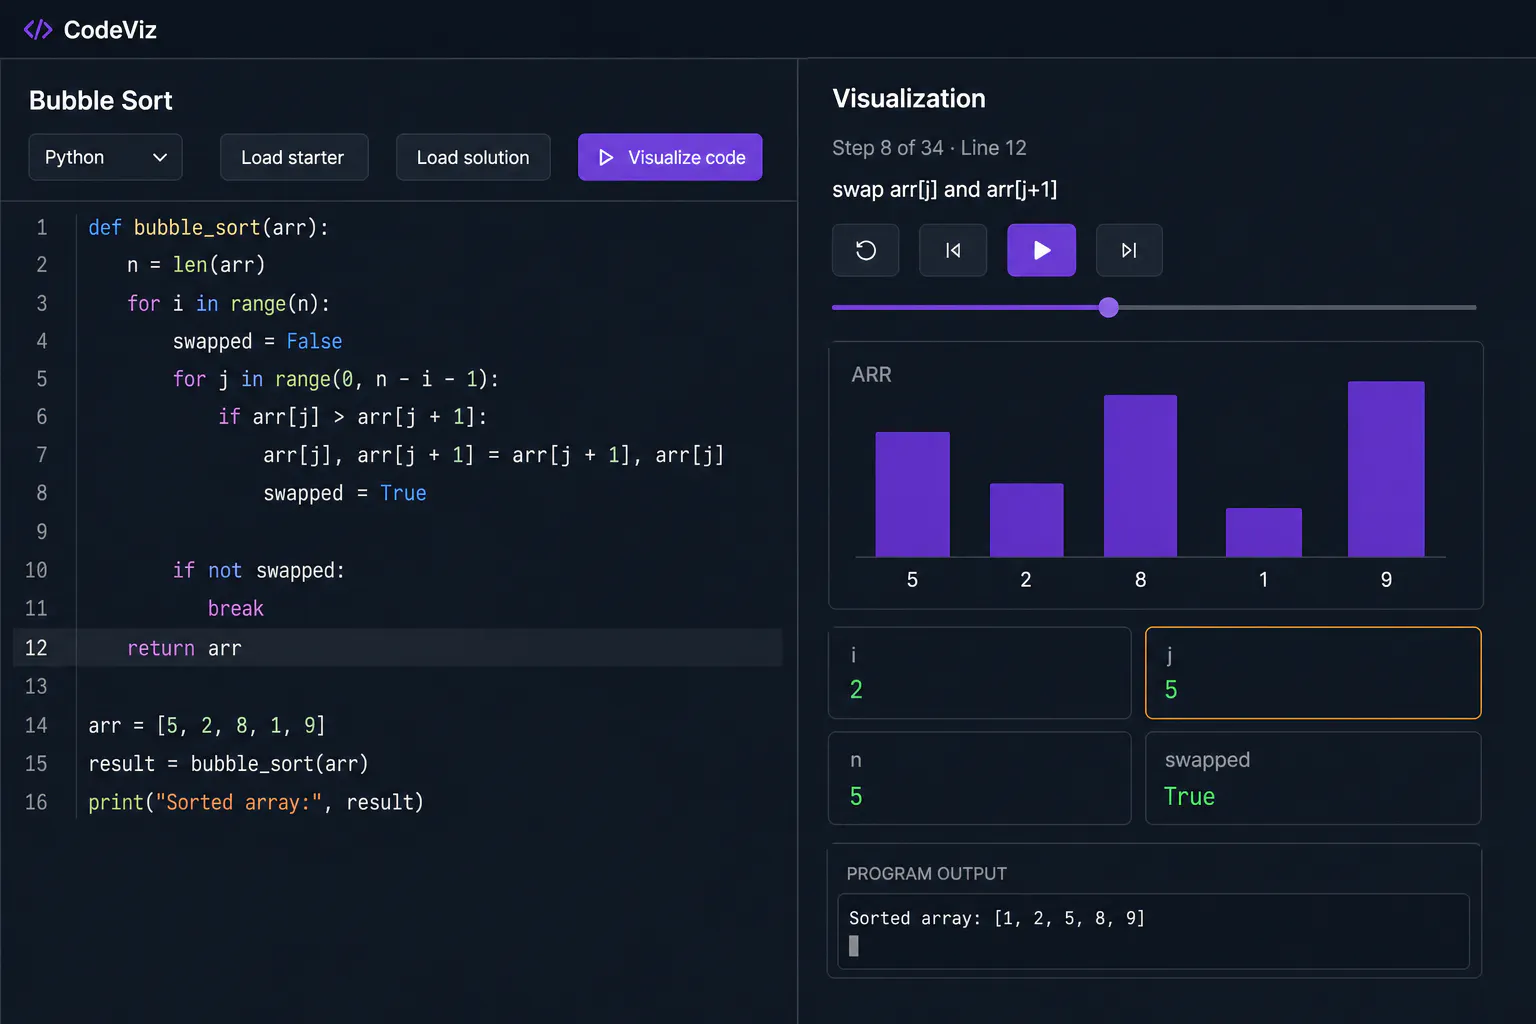Click highlighted line 'return arr'
The height and width of the screenshot is (1024, 1536).
184,648
